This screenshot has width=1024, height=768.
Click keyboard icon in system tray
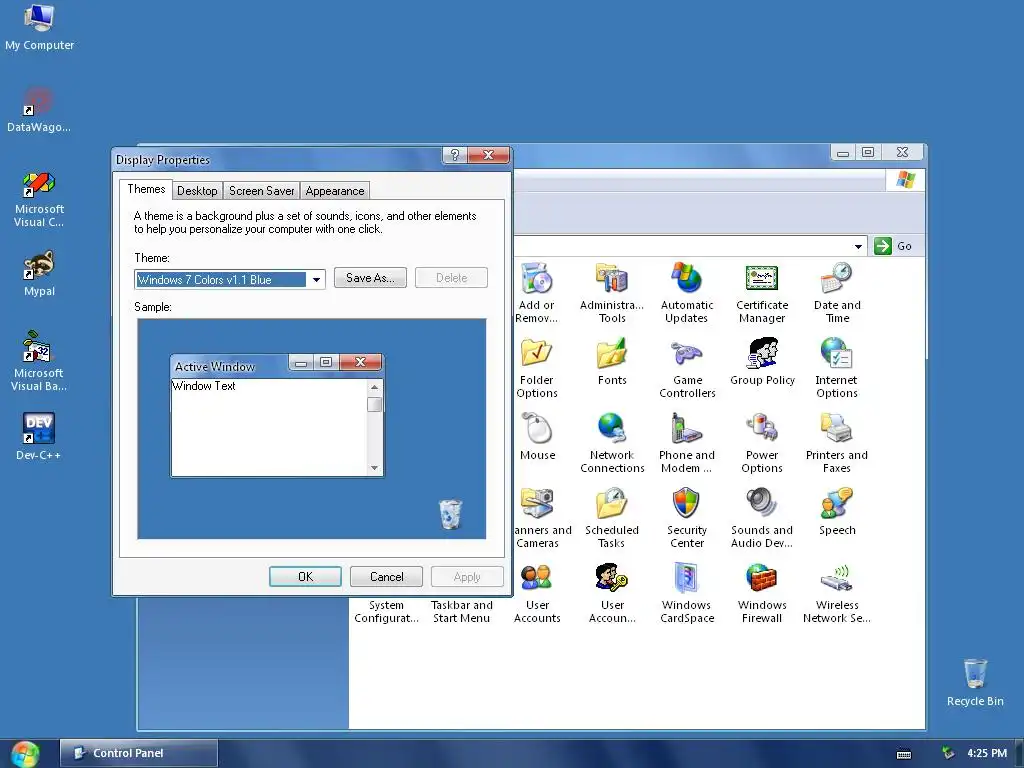pyautogui.click(x=904, y=754)
